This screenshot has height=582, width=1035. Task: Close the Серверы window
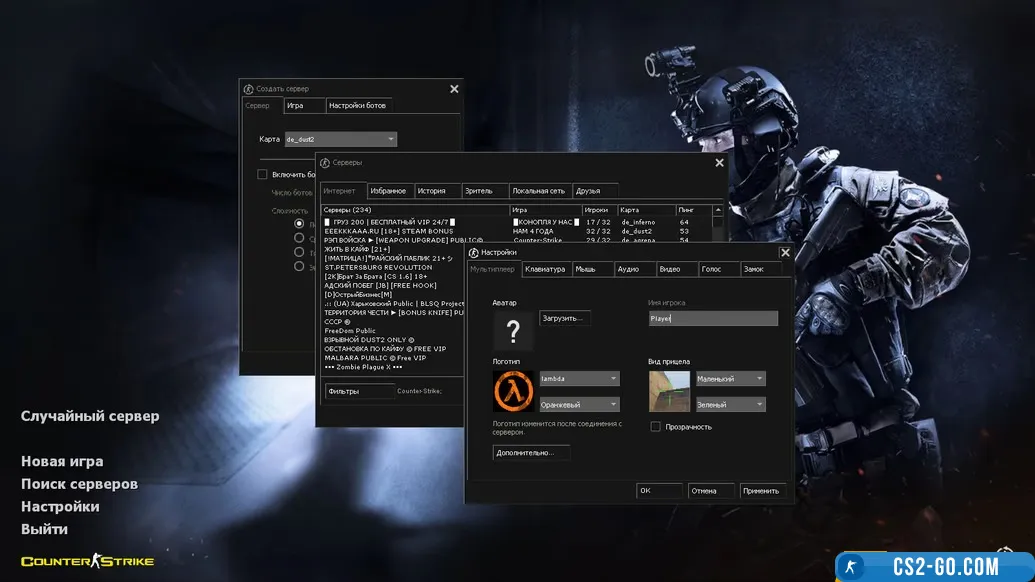[719, 163]
